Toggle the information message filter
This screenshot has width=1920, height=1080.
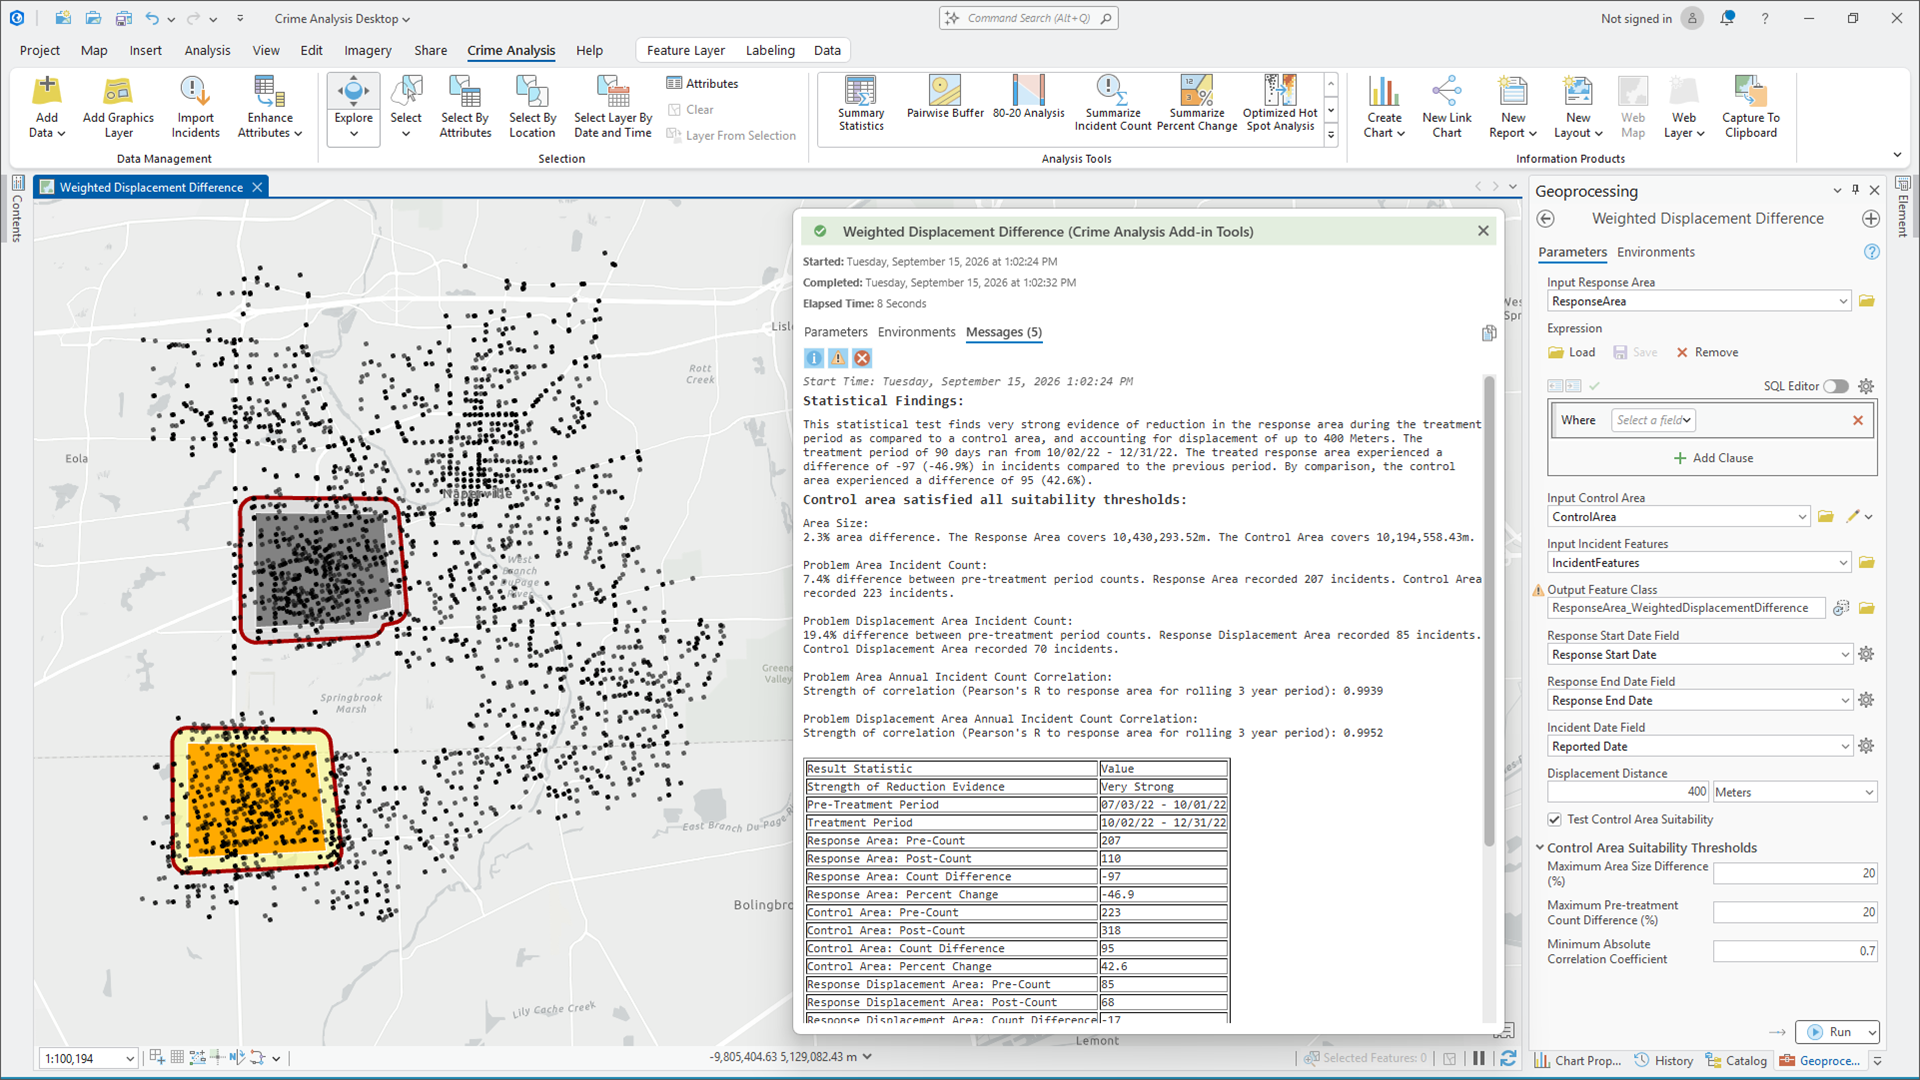click(814, 358)
